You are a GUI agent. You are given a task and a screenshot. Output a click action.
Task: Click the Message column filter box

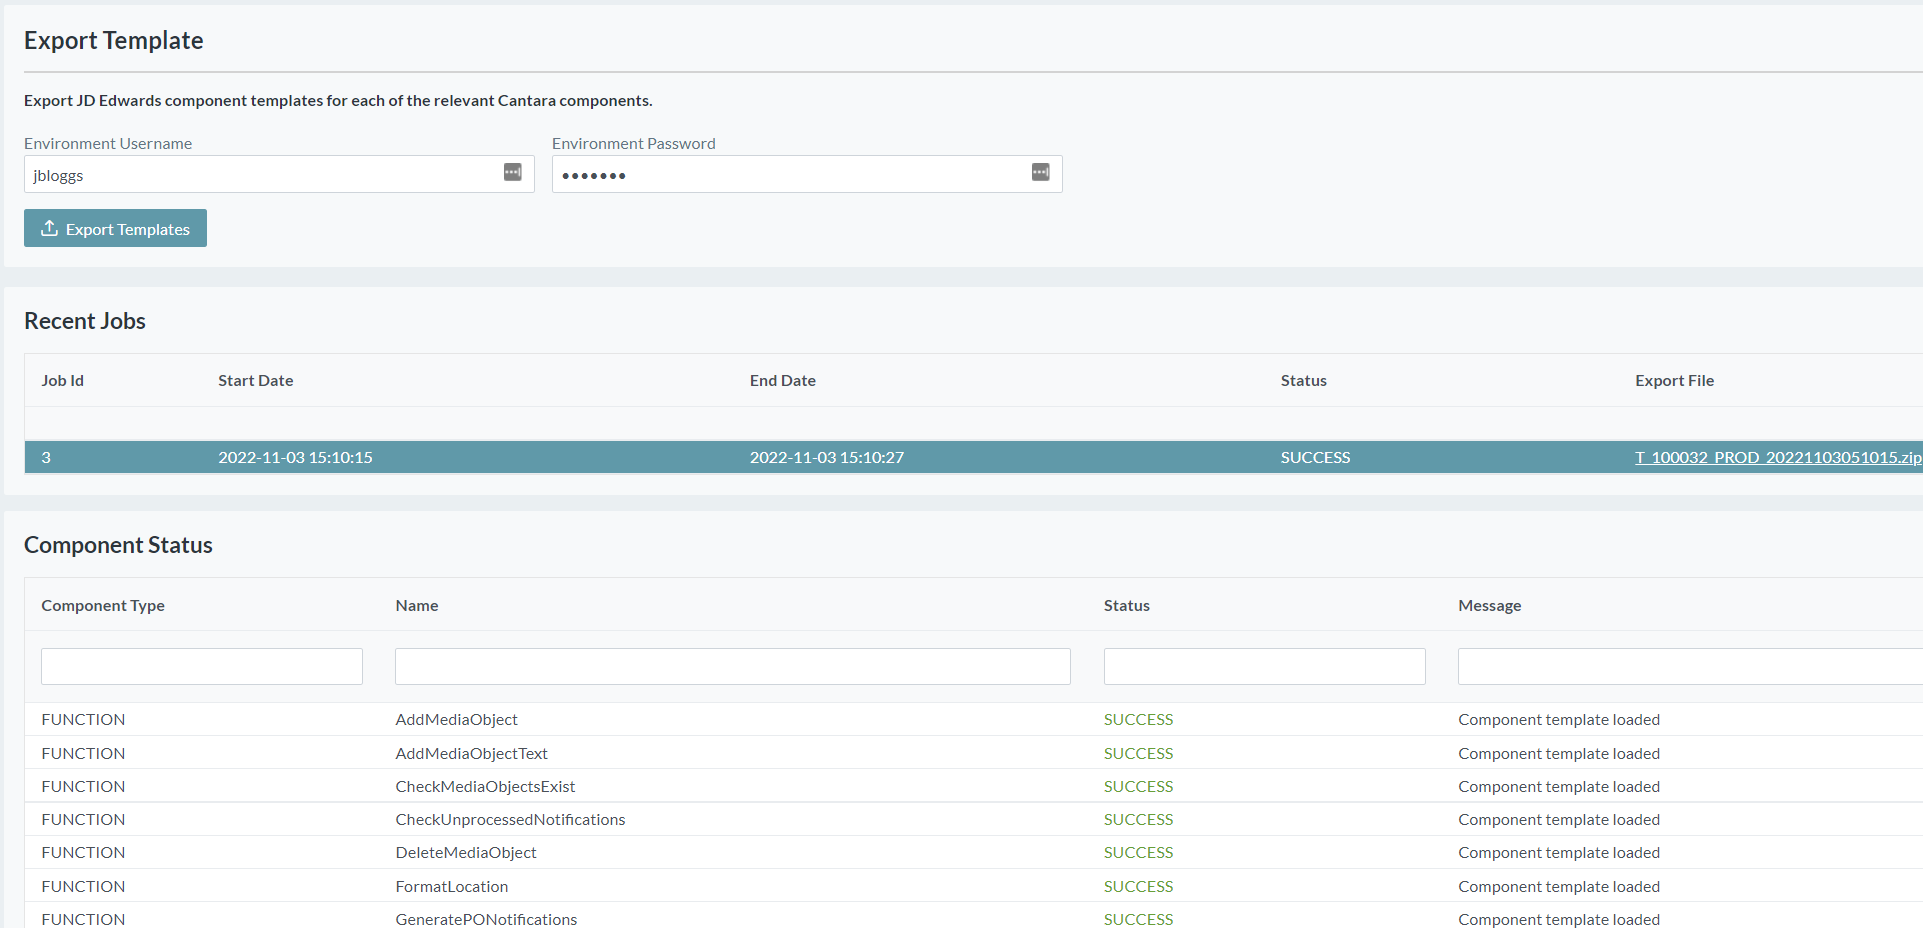(1688, 666)
